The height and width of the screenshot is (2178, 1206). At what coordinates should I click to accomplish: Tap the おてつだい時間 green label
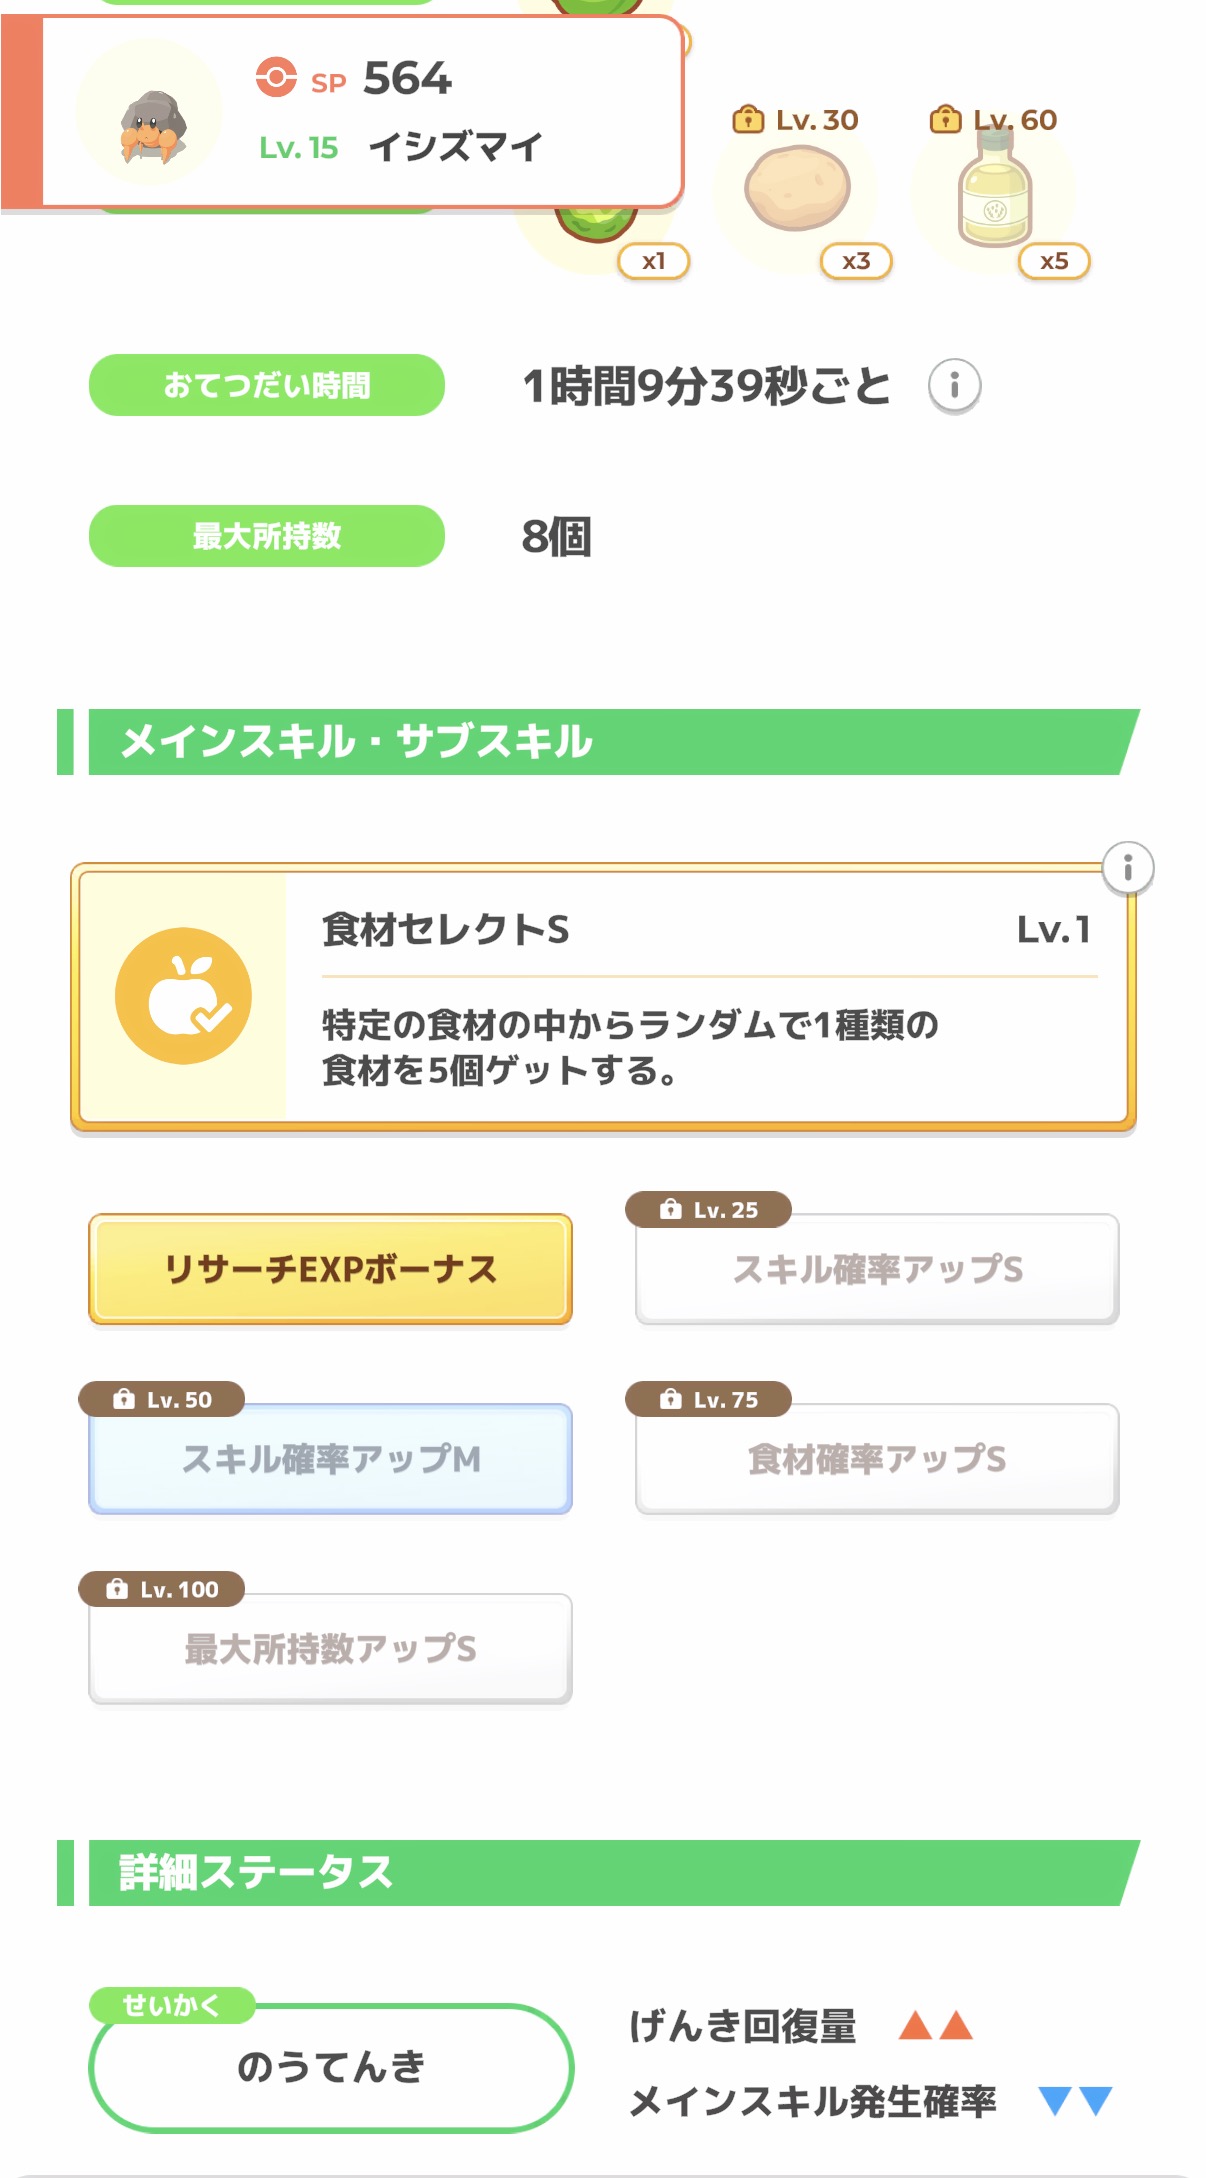267,385
